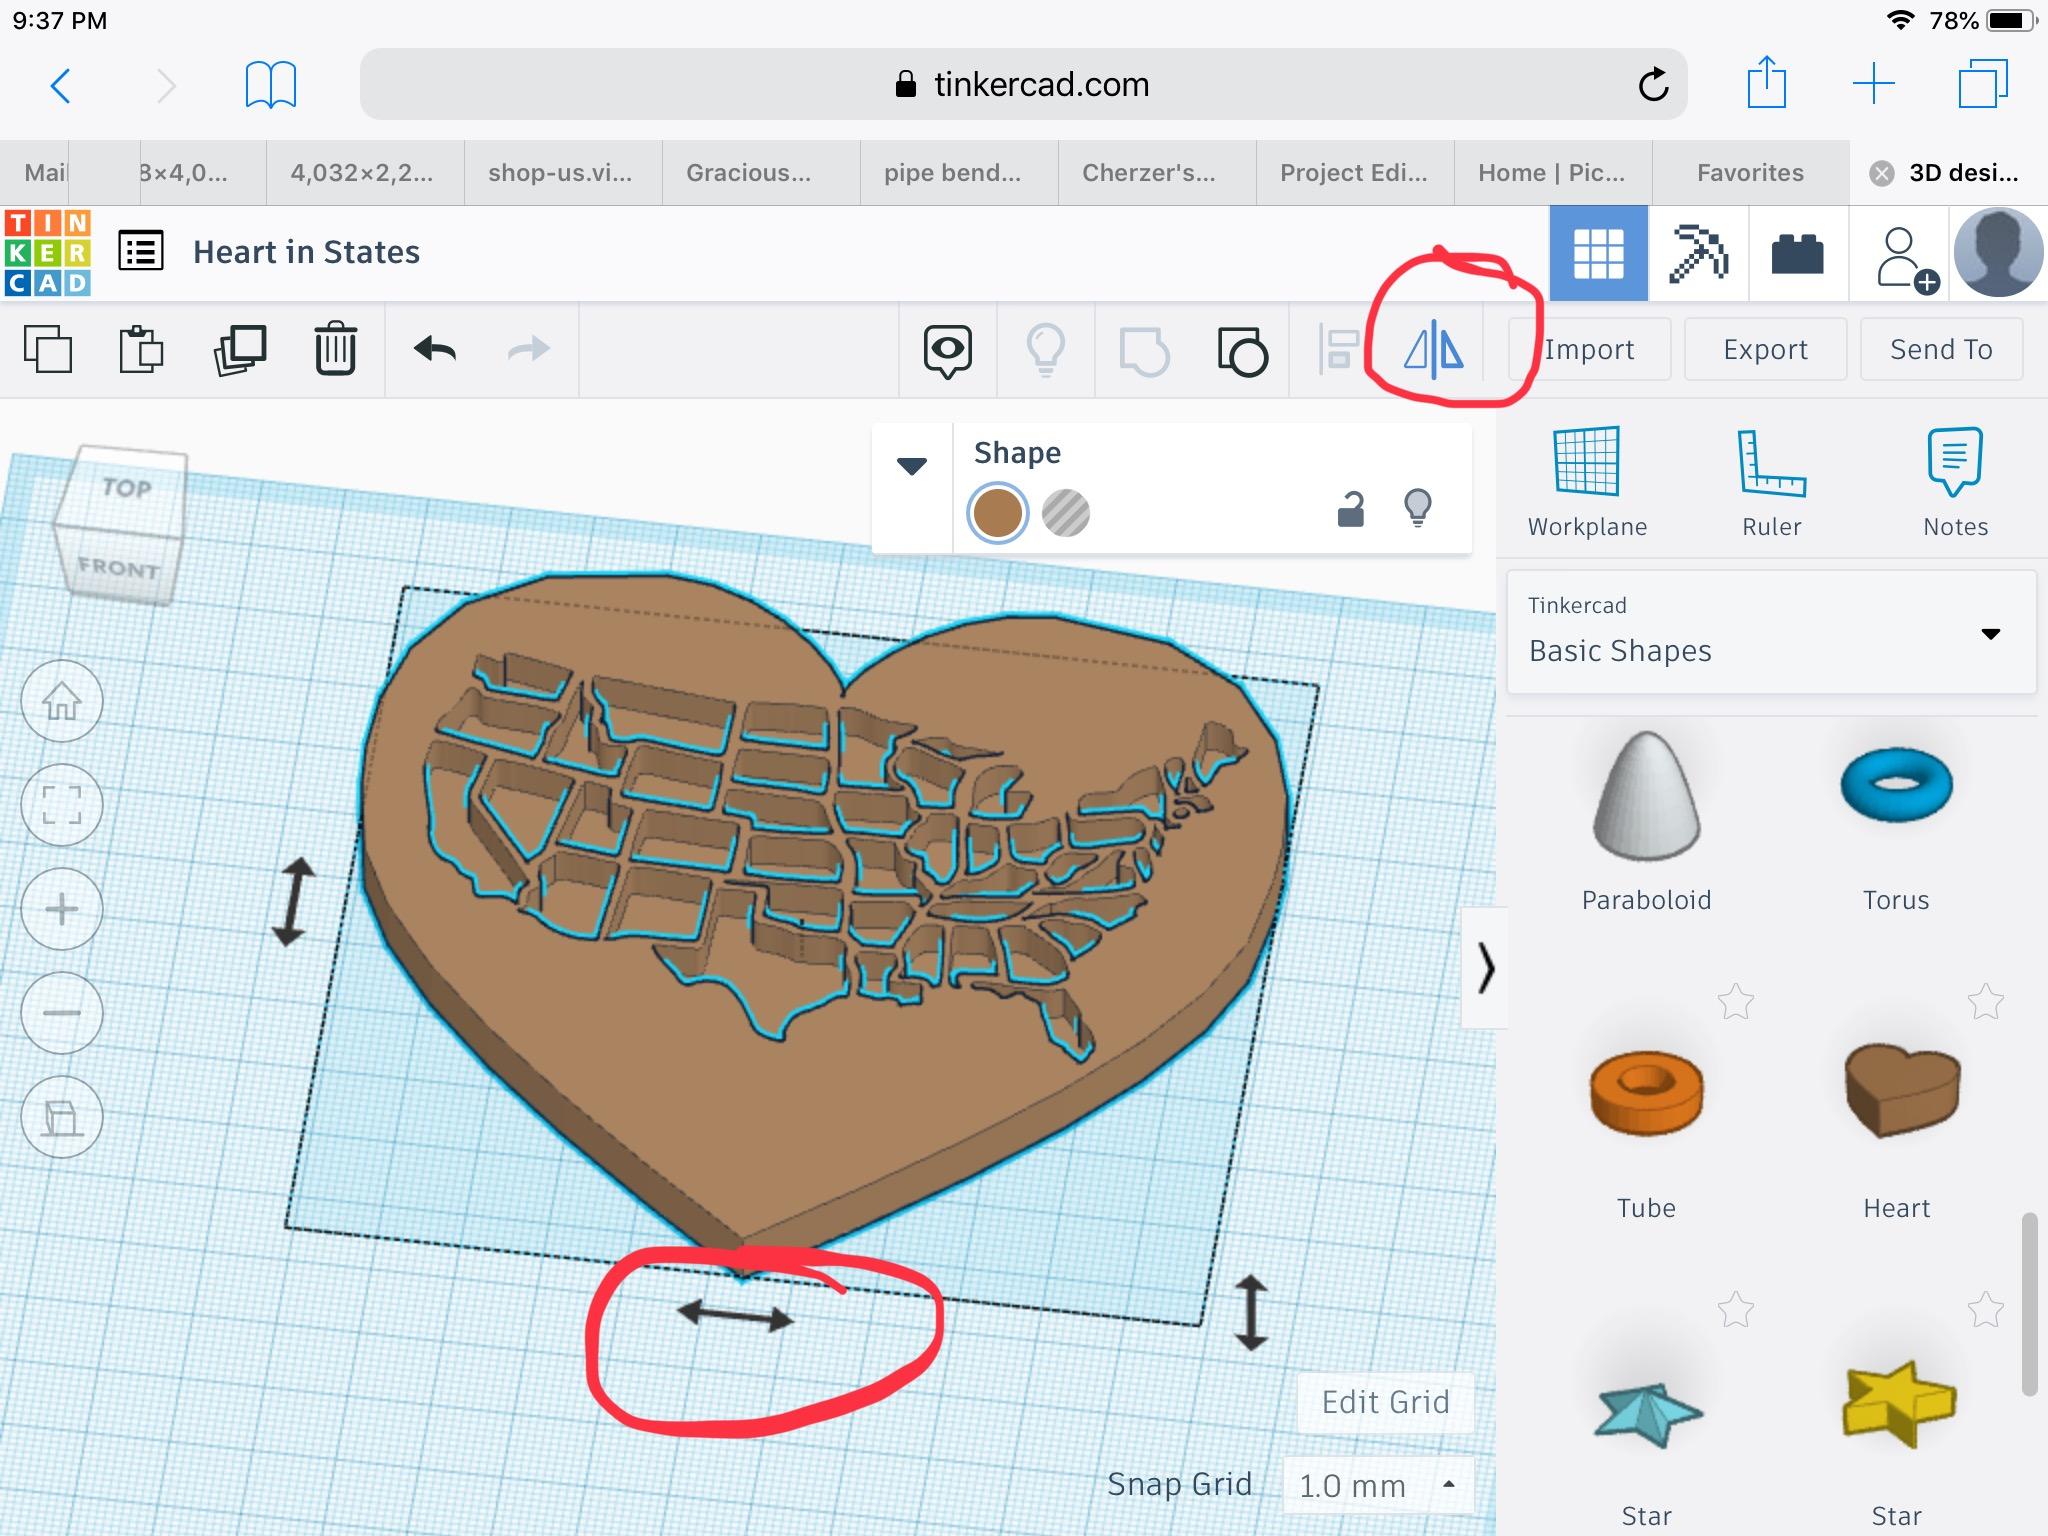Switch to Blocks pickaxe mode
The height and width of the screenshot is (1536, 2048).
(x=1697, y=254)
